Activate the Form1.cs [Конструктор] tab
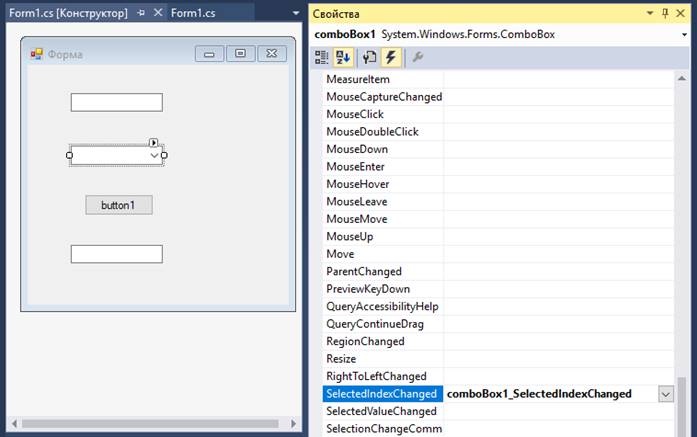Screen dimensions: 697x437 [68, 13]
